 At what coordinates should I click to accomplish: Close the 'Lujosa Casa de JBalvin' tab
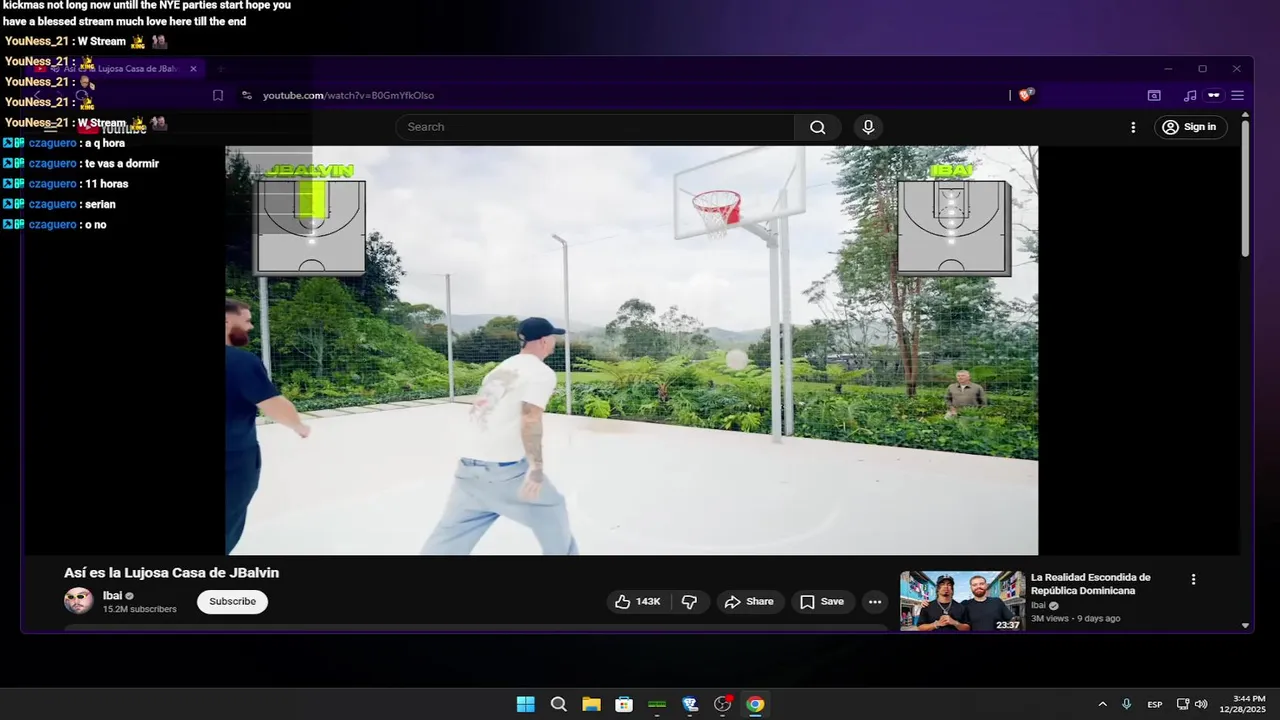[193, 69]
